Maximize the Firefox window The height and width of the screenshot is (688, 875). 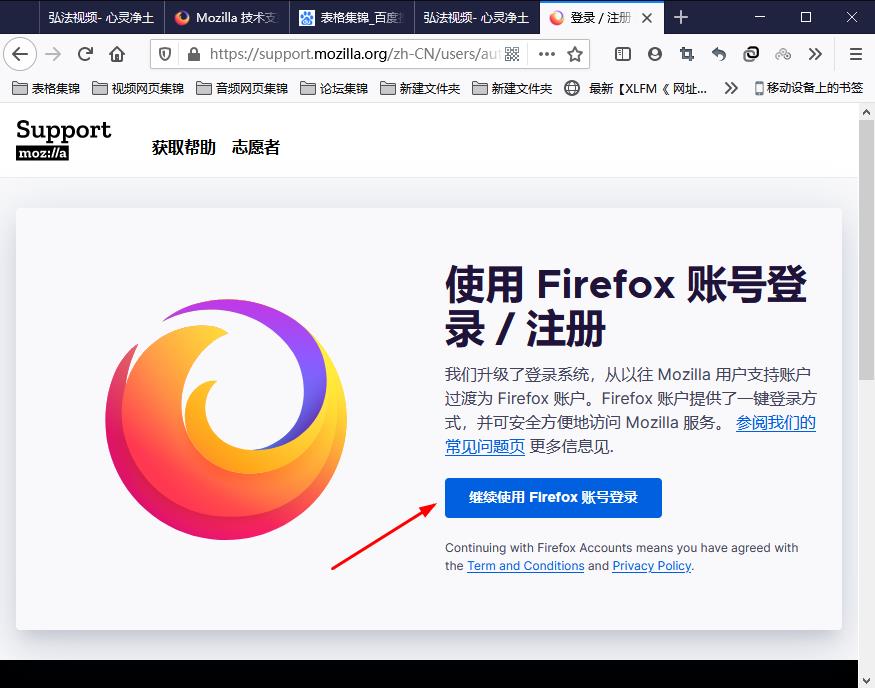click(806, 17)
